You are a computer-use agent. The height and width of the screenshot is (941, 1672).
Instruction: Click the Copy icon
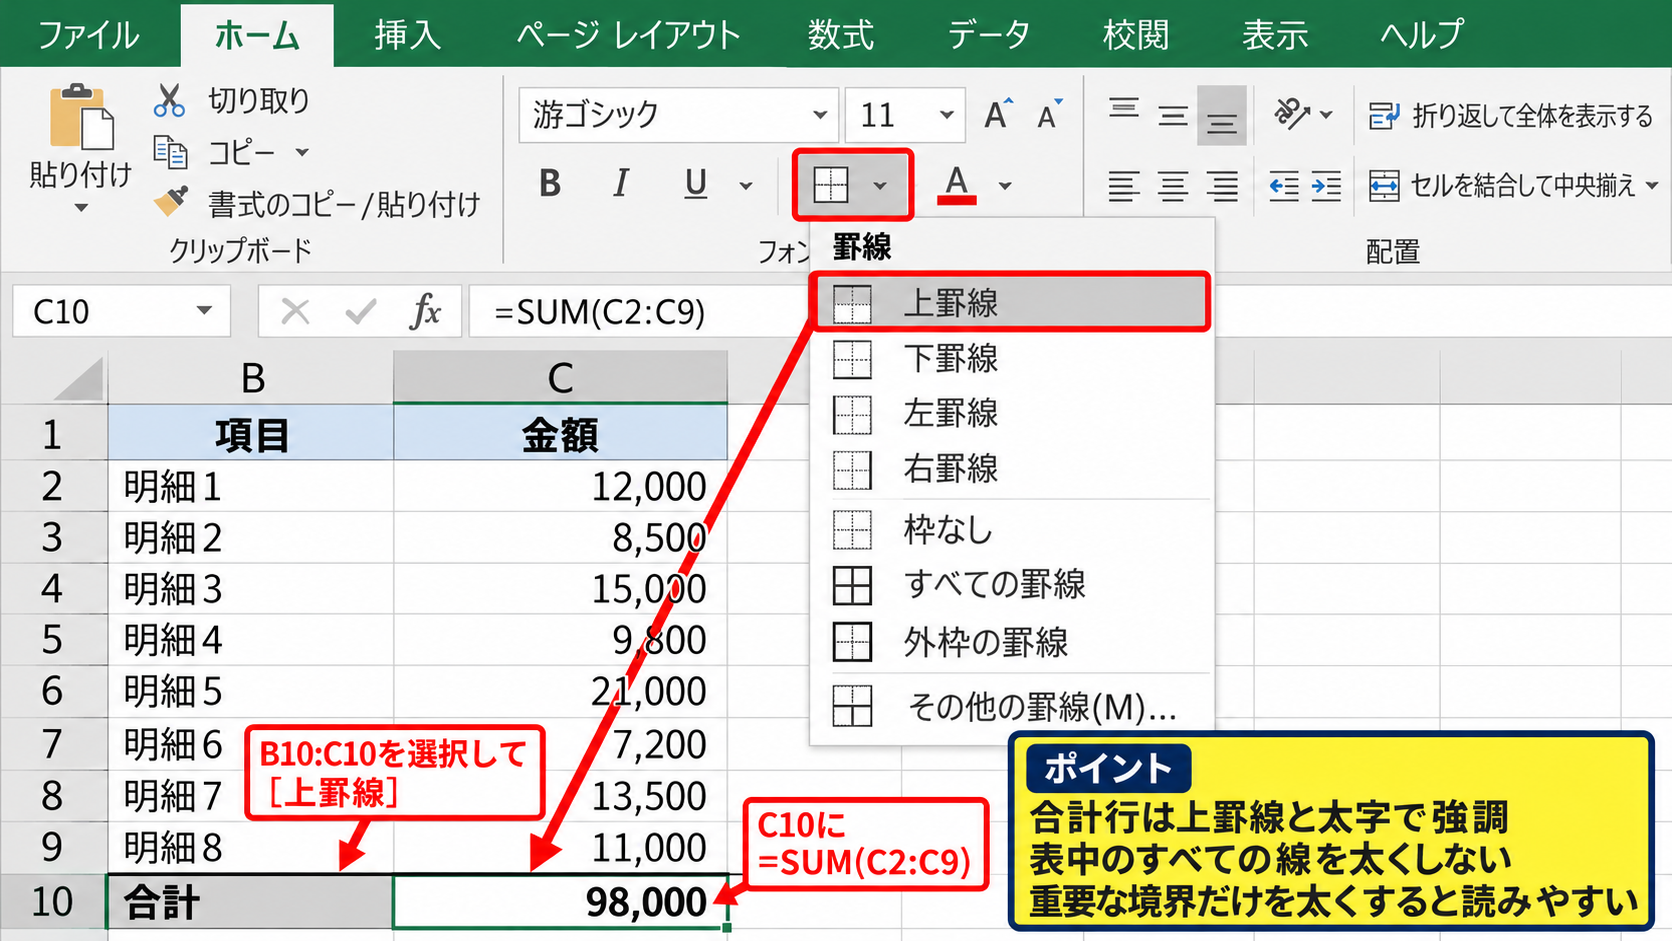point(170,152)
